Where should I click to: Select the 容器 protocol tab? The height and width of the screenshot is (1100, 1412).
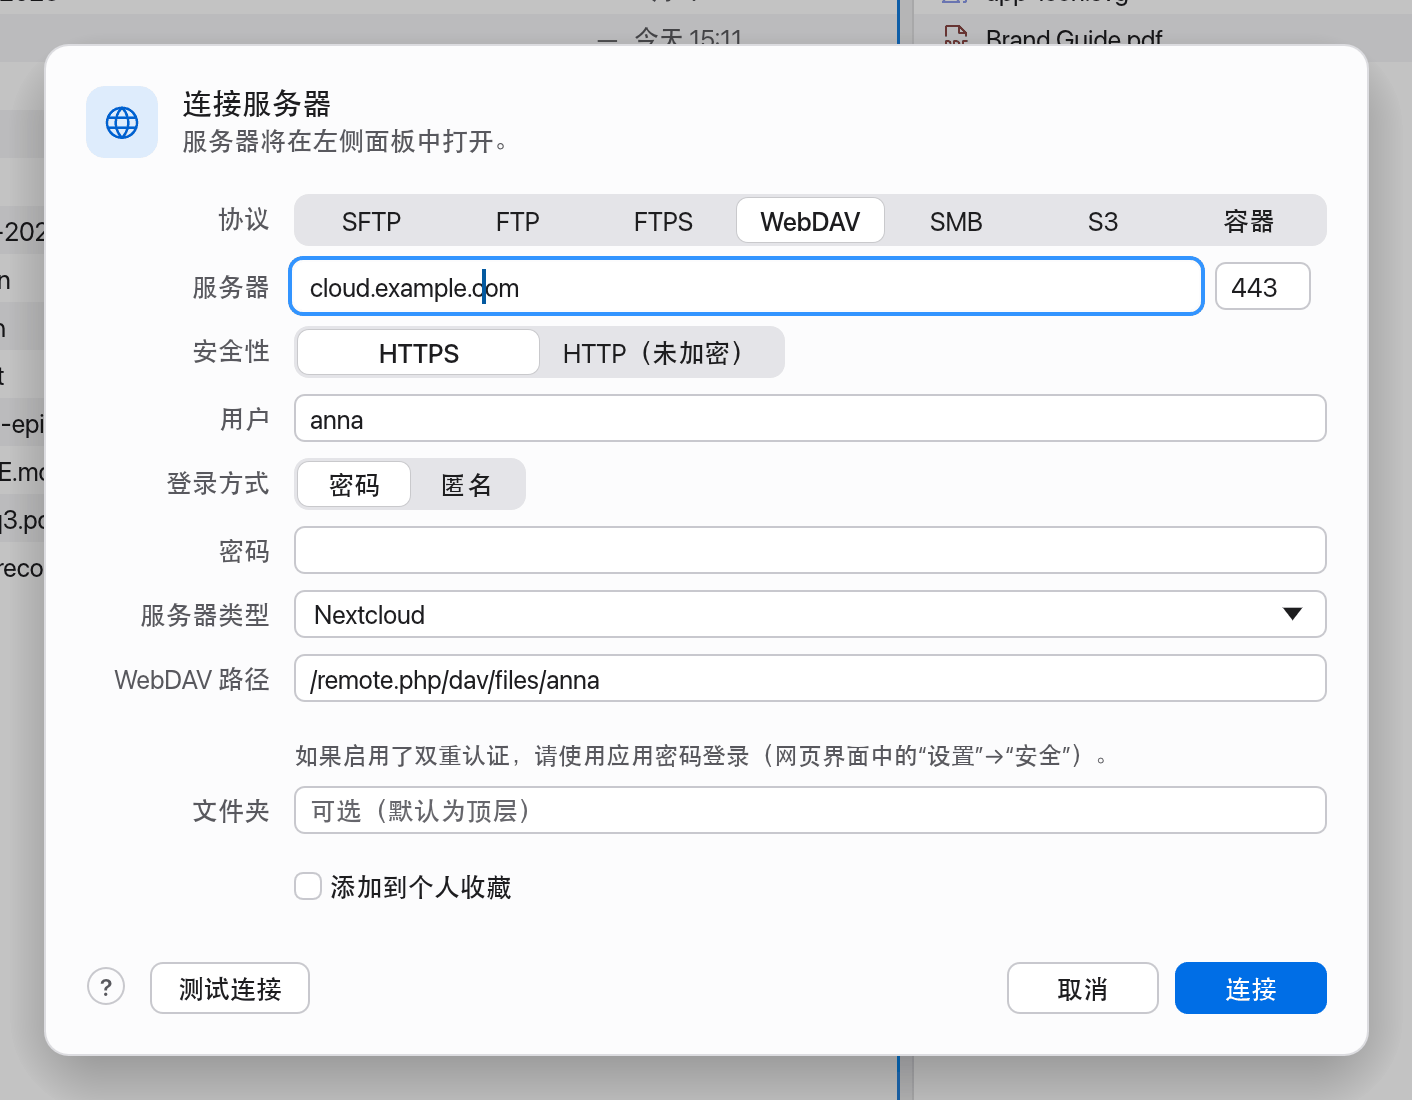[x=1249, y=221]
